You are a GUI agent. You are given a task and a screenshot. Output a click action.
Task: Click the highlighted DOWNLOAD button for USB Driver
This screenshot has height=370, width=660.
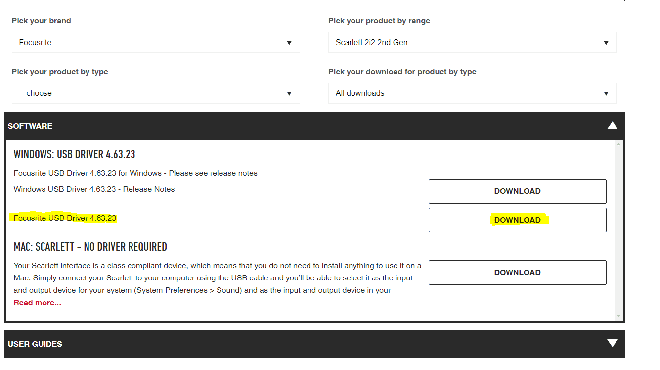(x=518, y=220)
